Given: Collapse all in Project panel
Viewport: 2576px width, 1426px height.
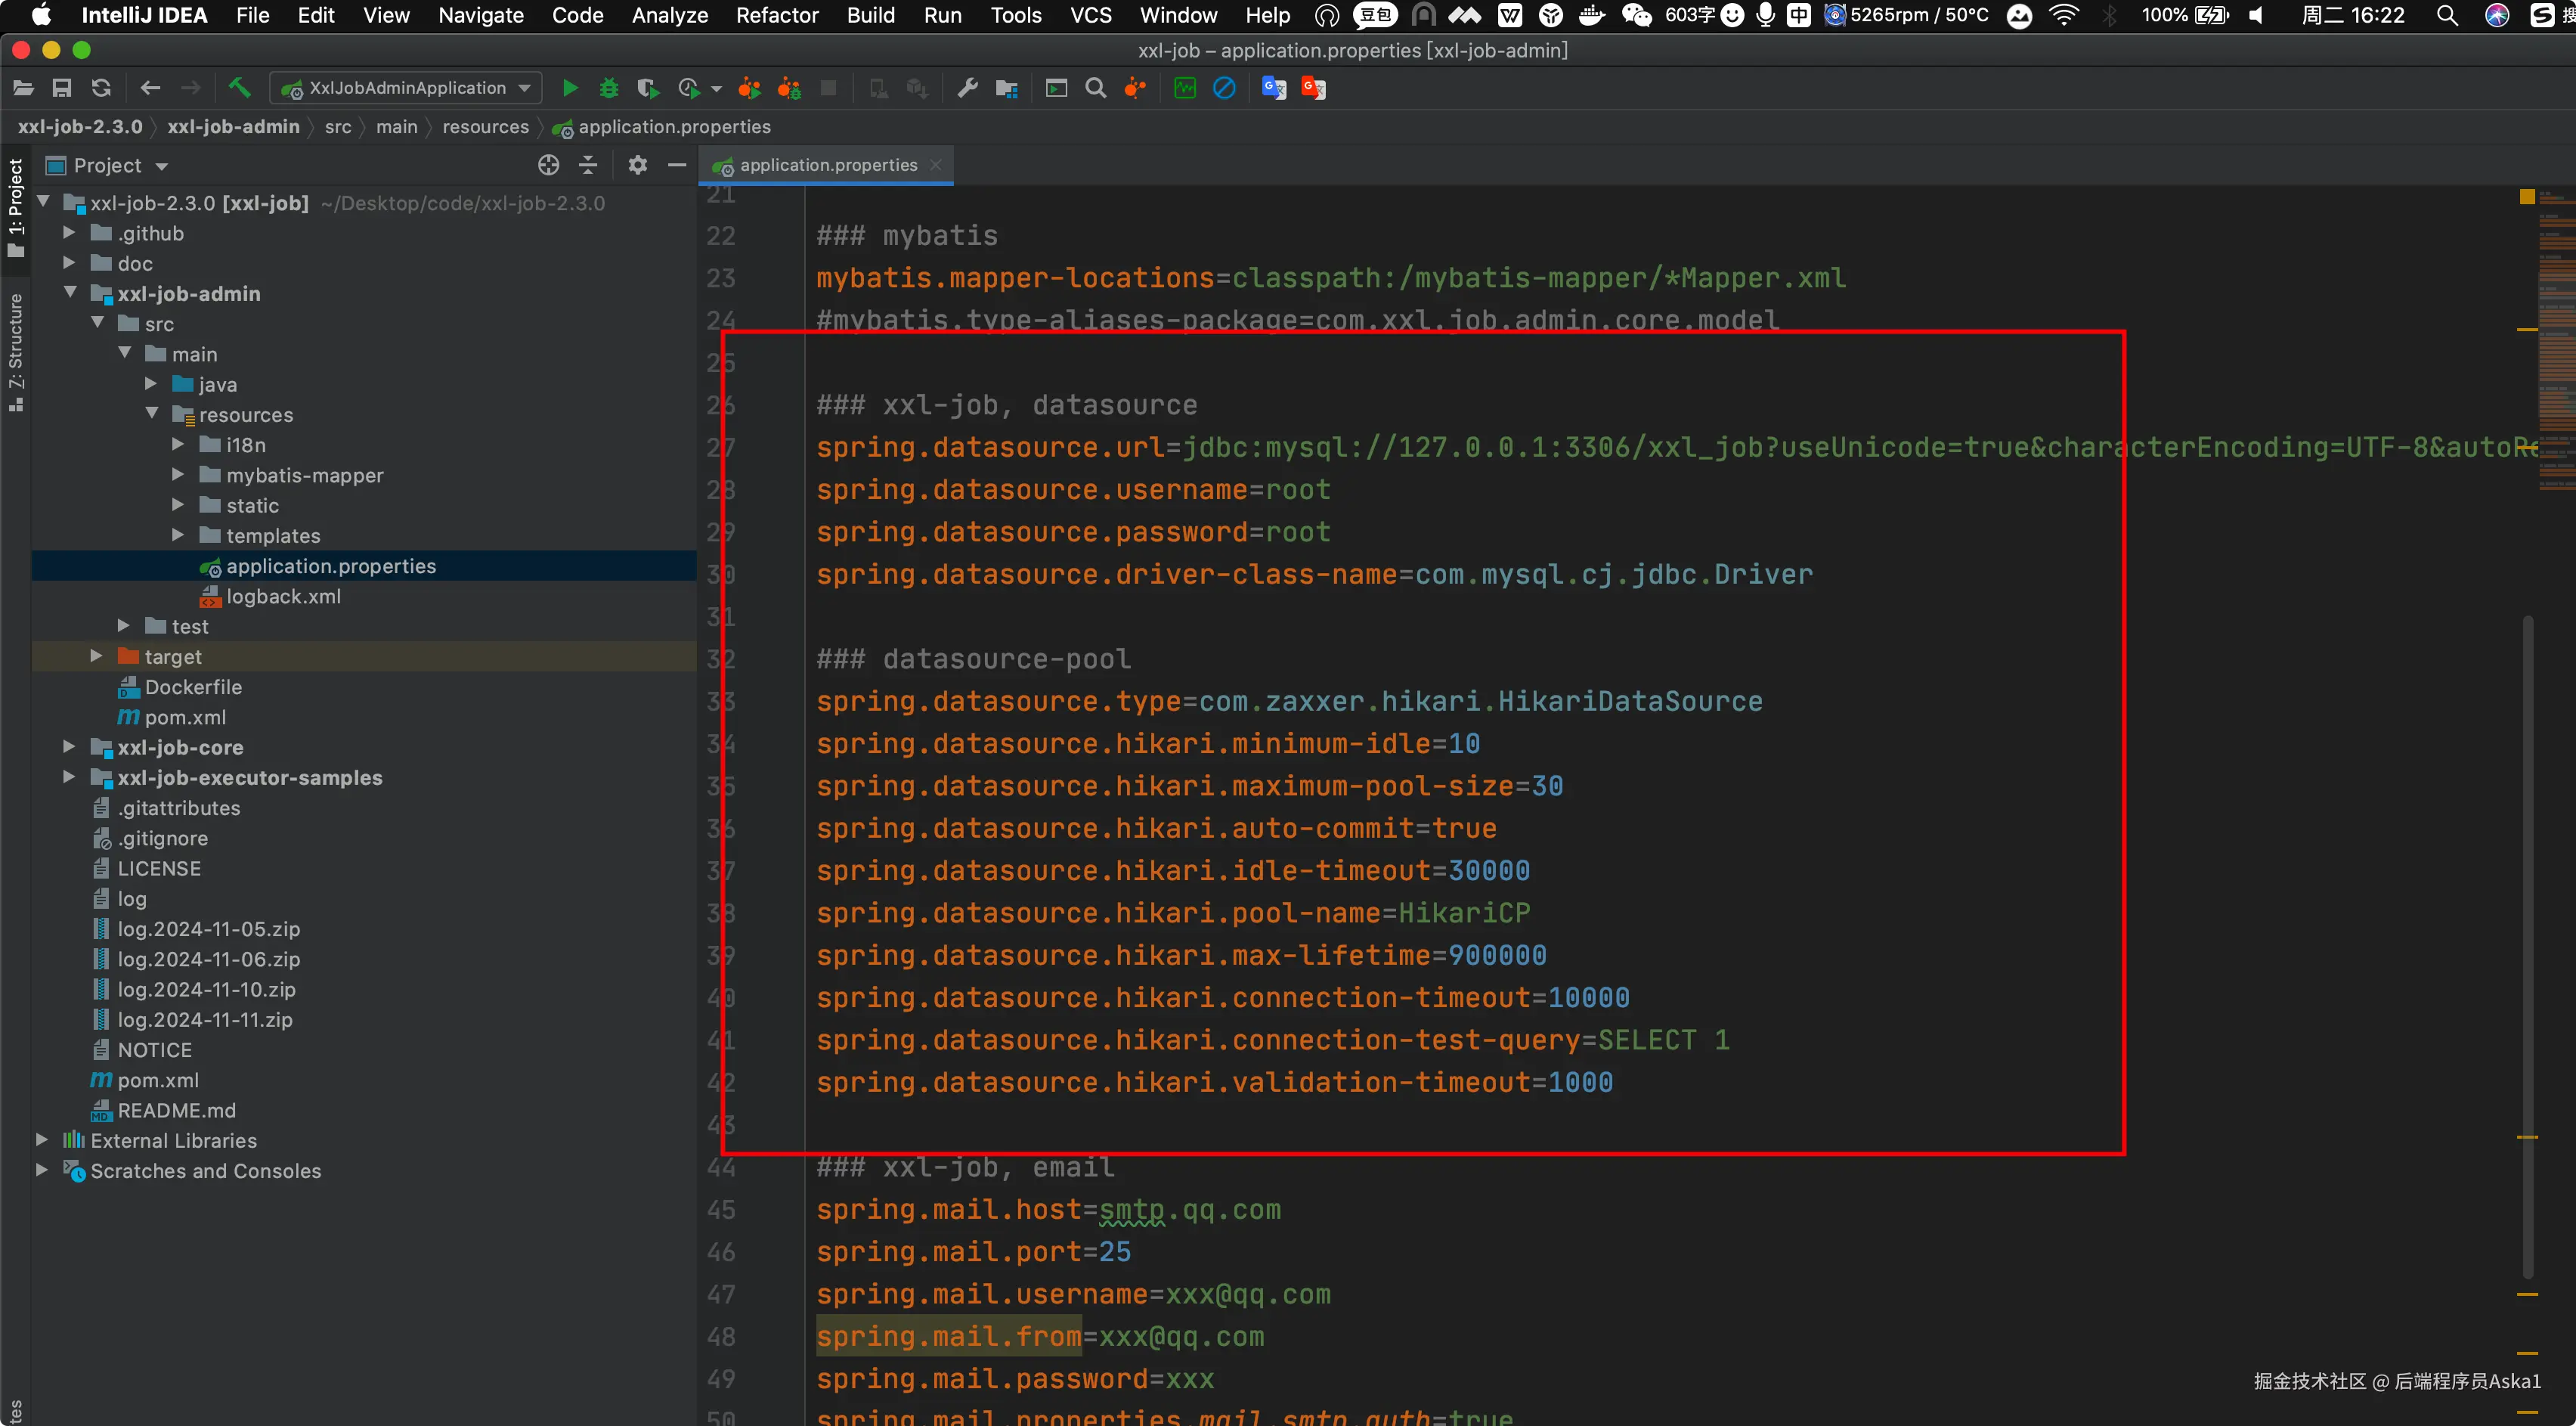Looking at the screenshot, I should (x=588, y=165).
